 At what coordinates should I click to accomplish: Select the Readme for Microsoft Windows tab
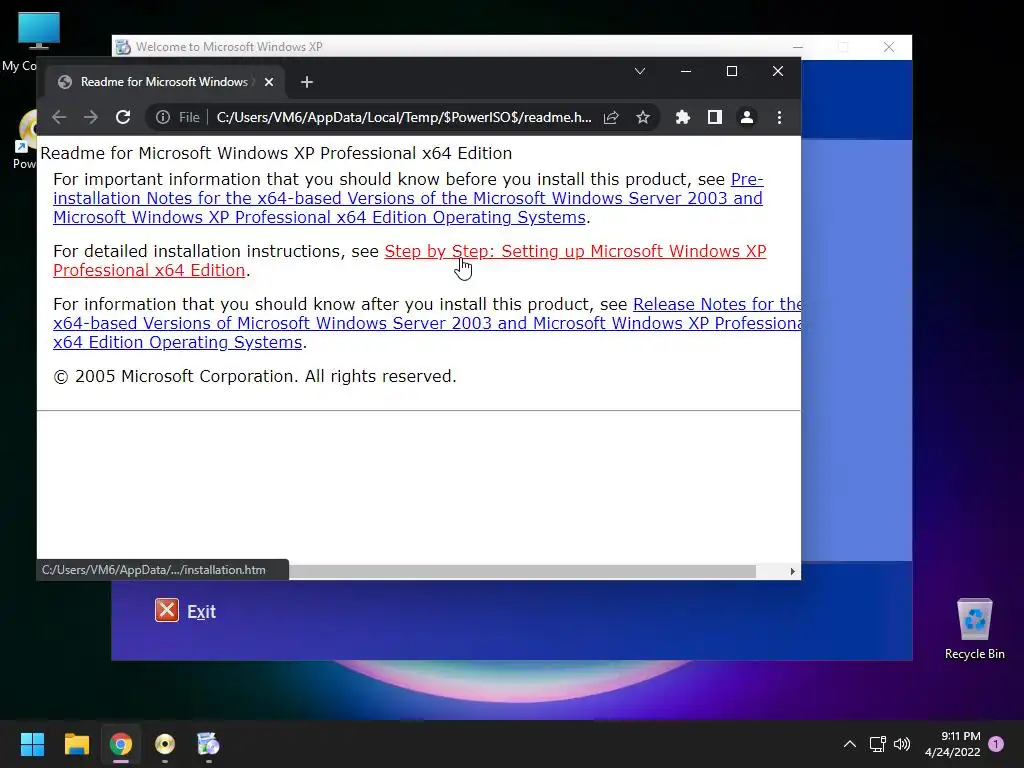164,82
